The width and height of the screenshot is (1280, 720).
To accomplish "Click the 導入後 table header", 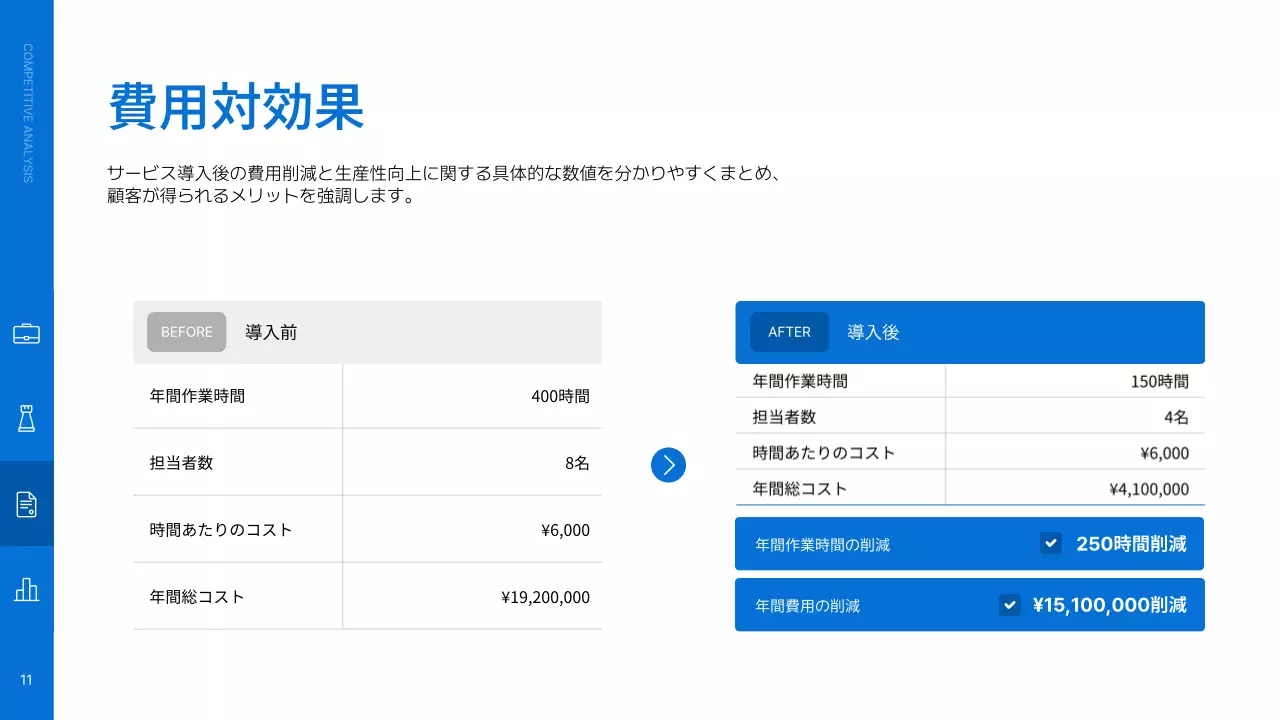I will [x=873, y=332].
